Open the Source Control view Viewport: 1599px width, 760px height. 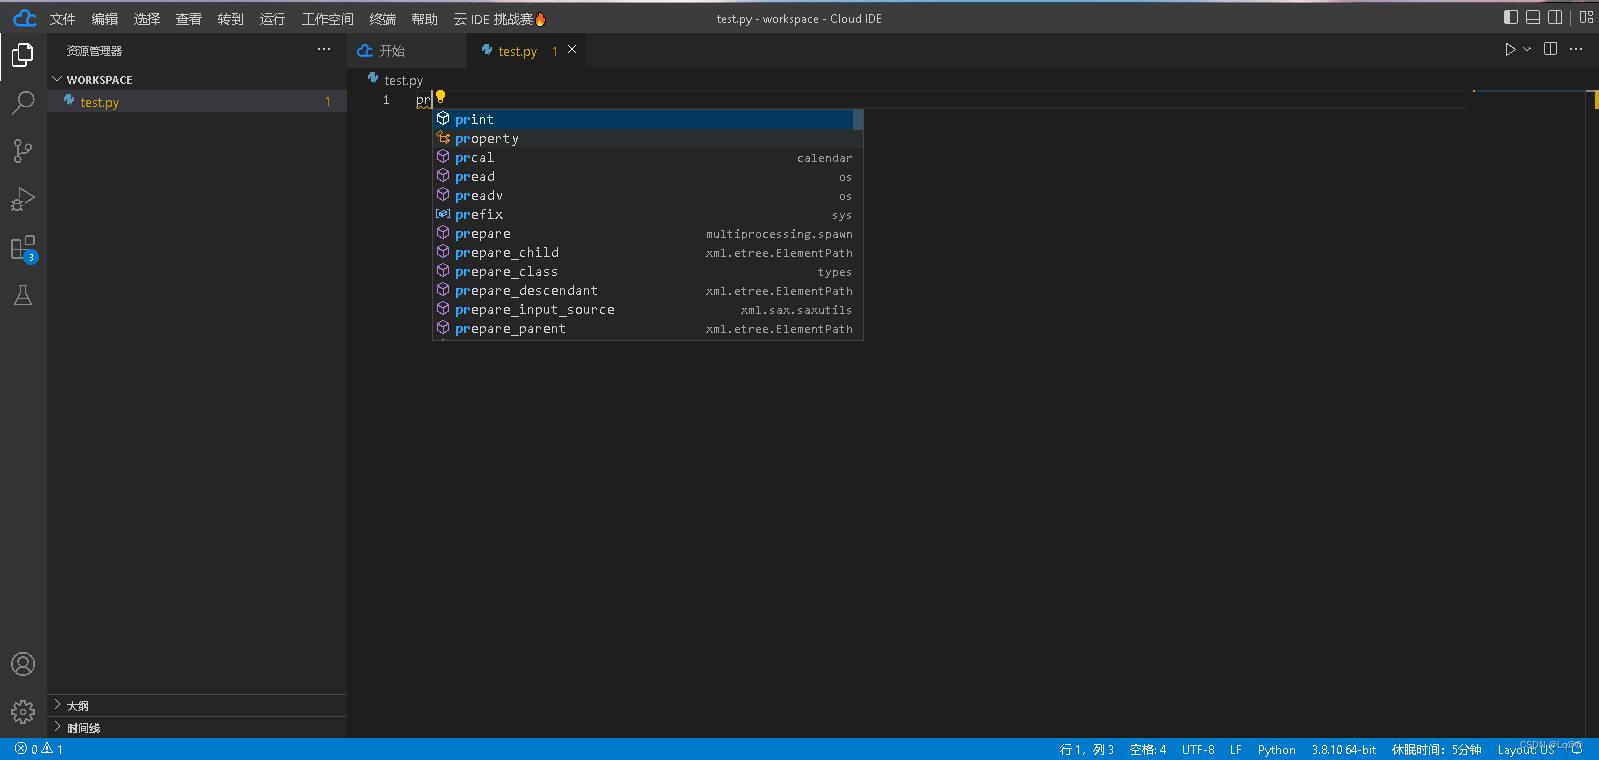coord(23,150)
